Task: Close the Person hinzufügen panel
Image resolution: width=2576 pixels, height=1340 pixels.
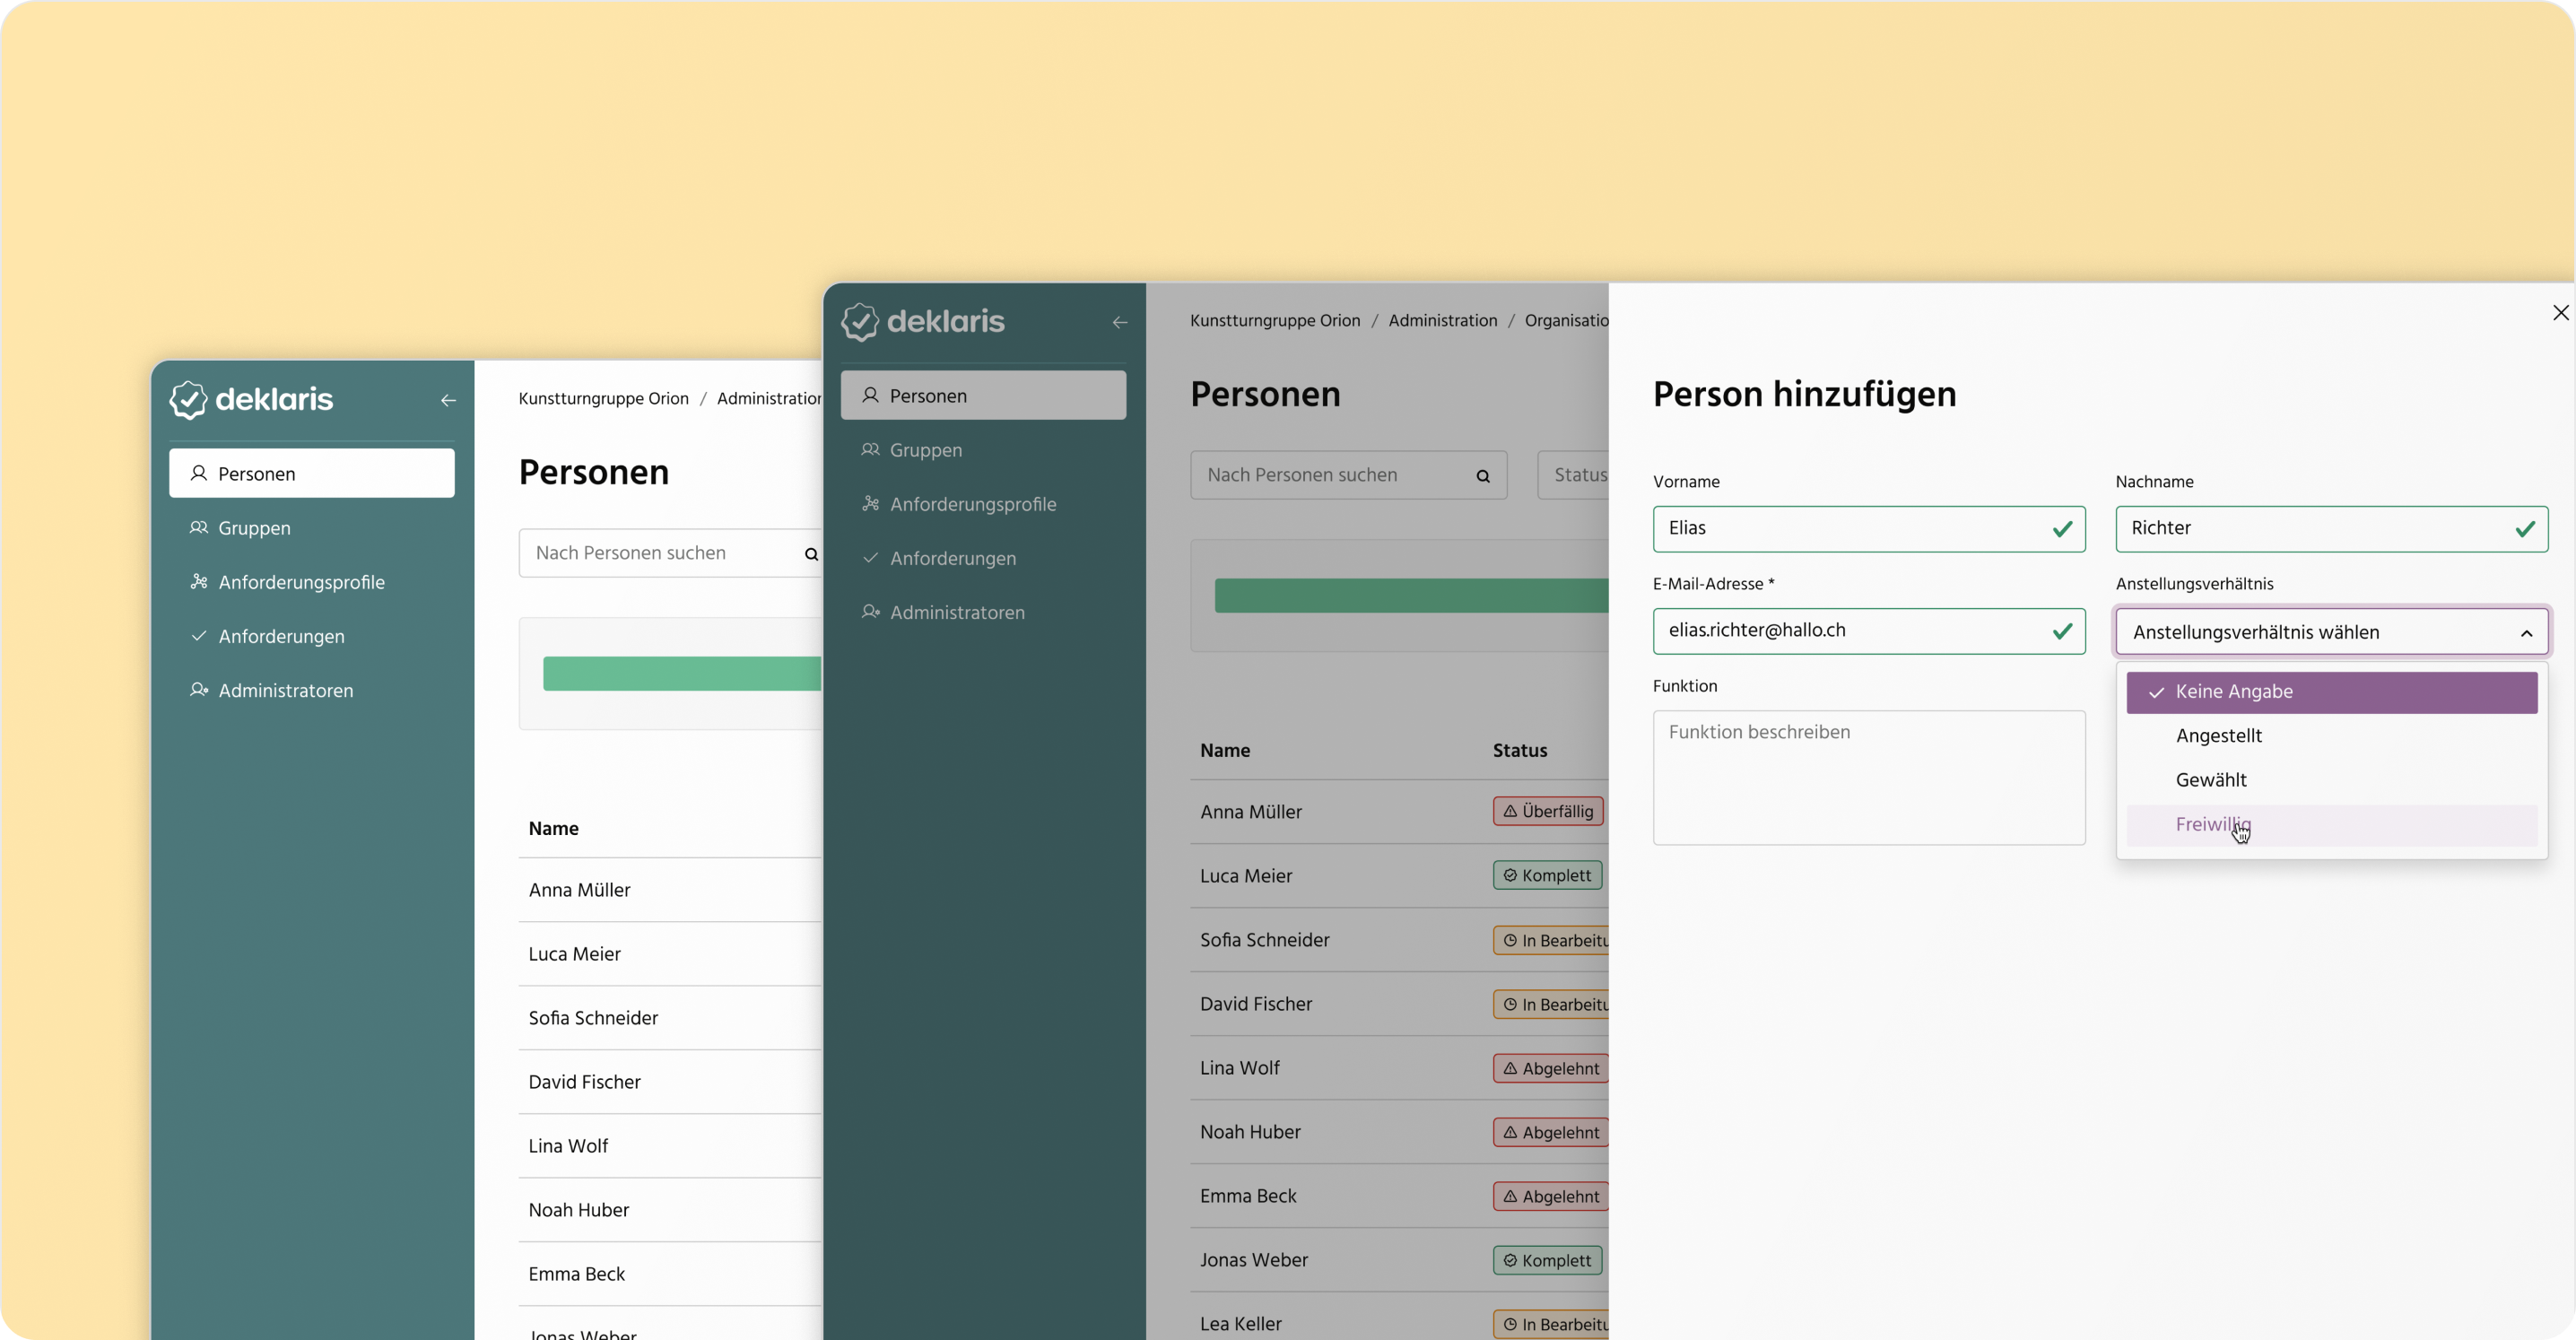Action: coord(2560,313)
